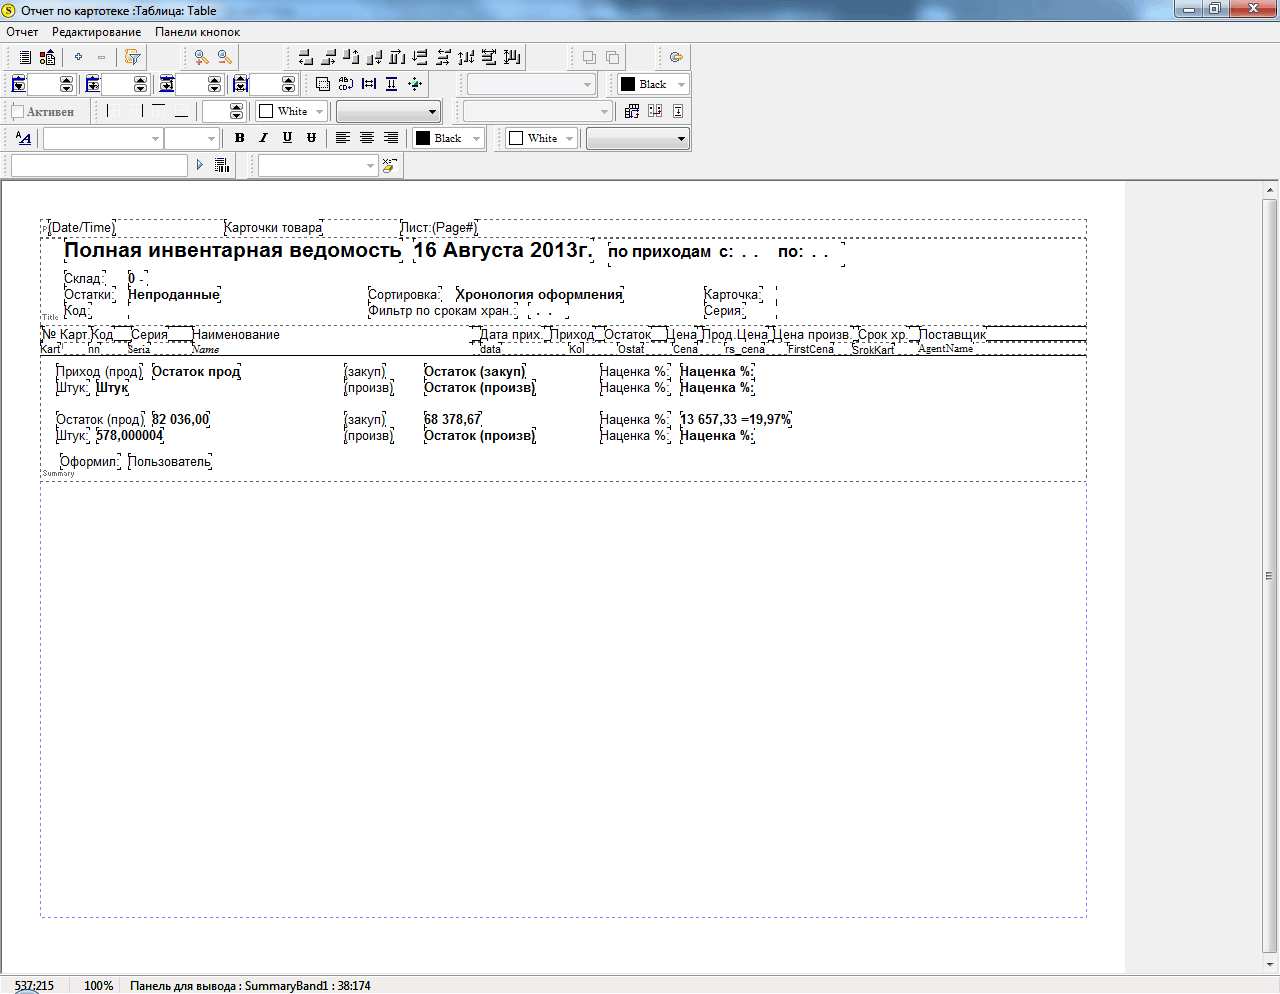
Task: Open the White border color dropdown next to Активен
Action: (x=320, y=111)
